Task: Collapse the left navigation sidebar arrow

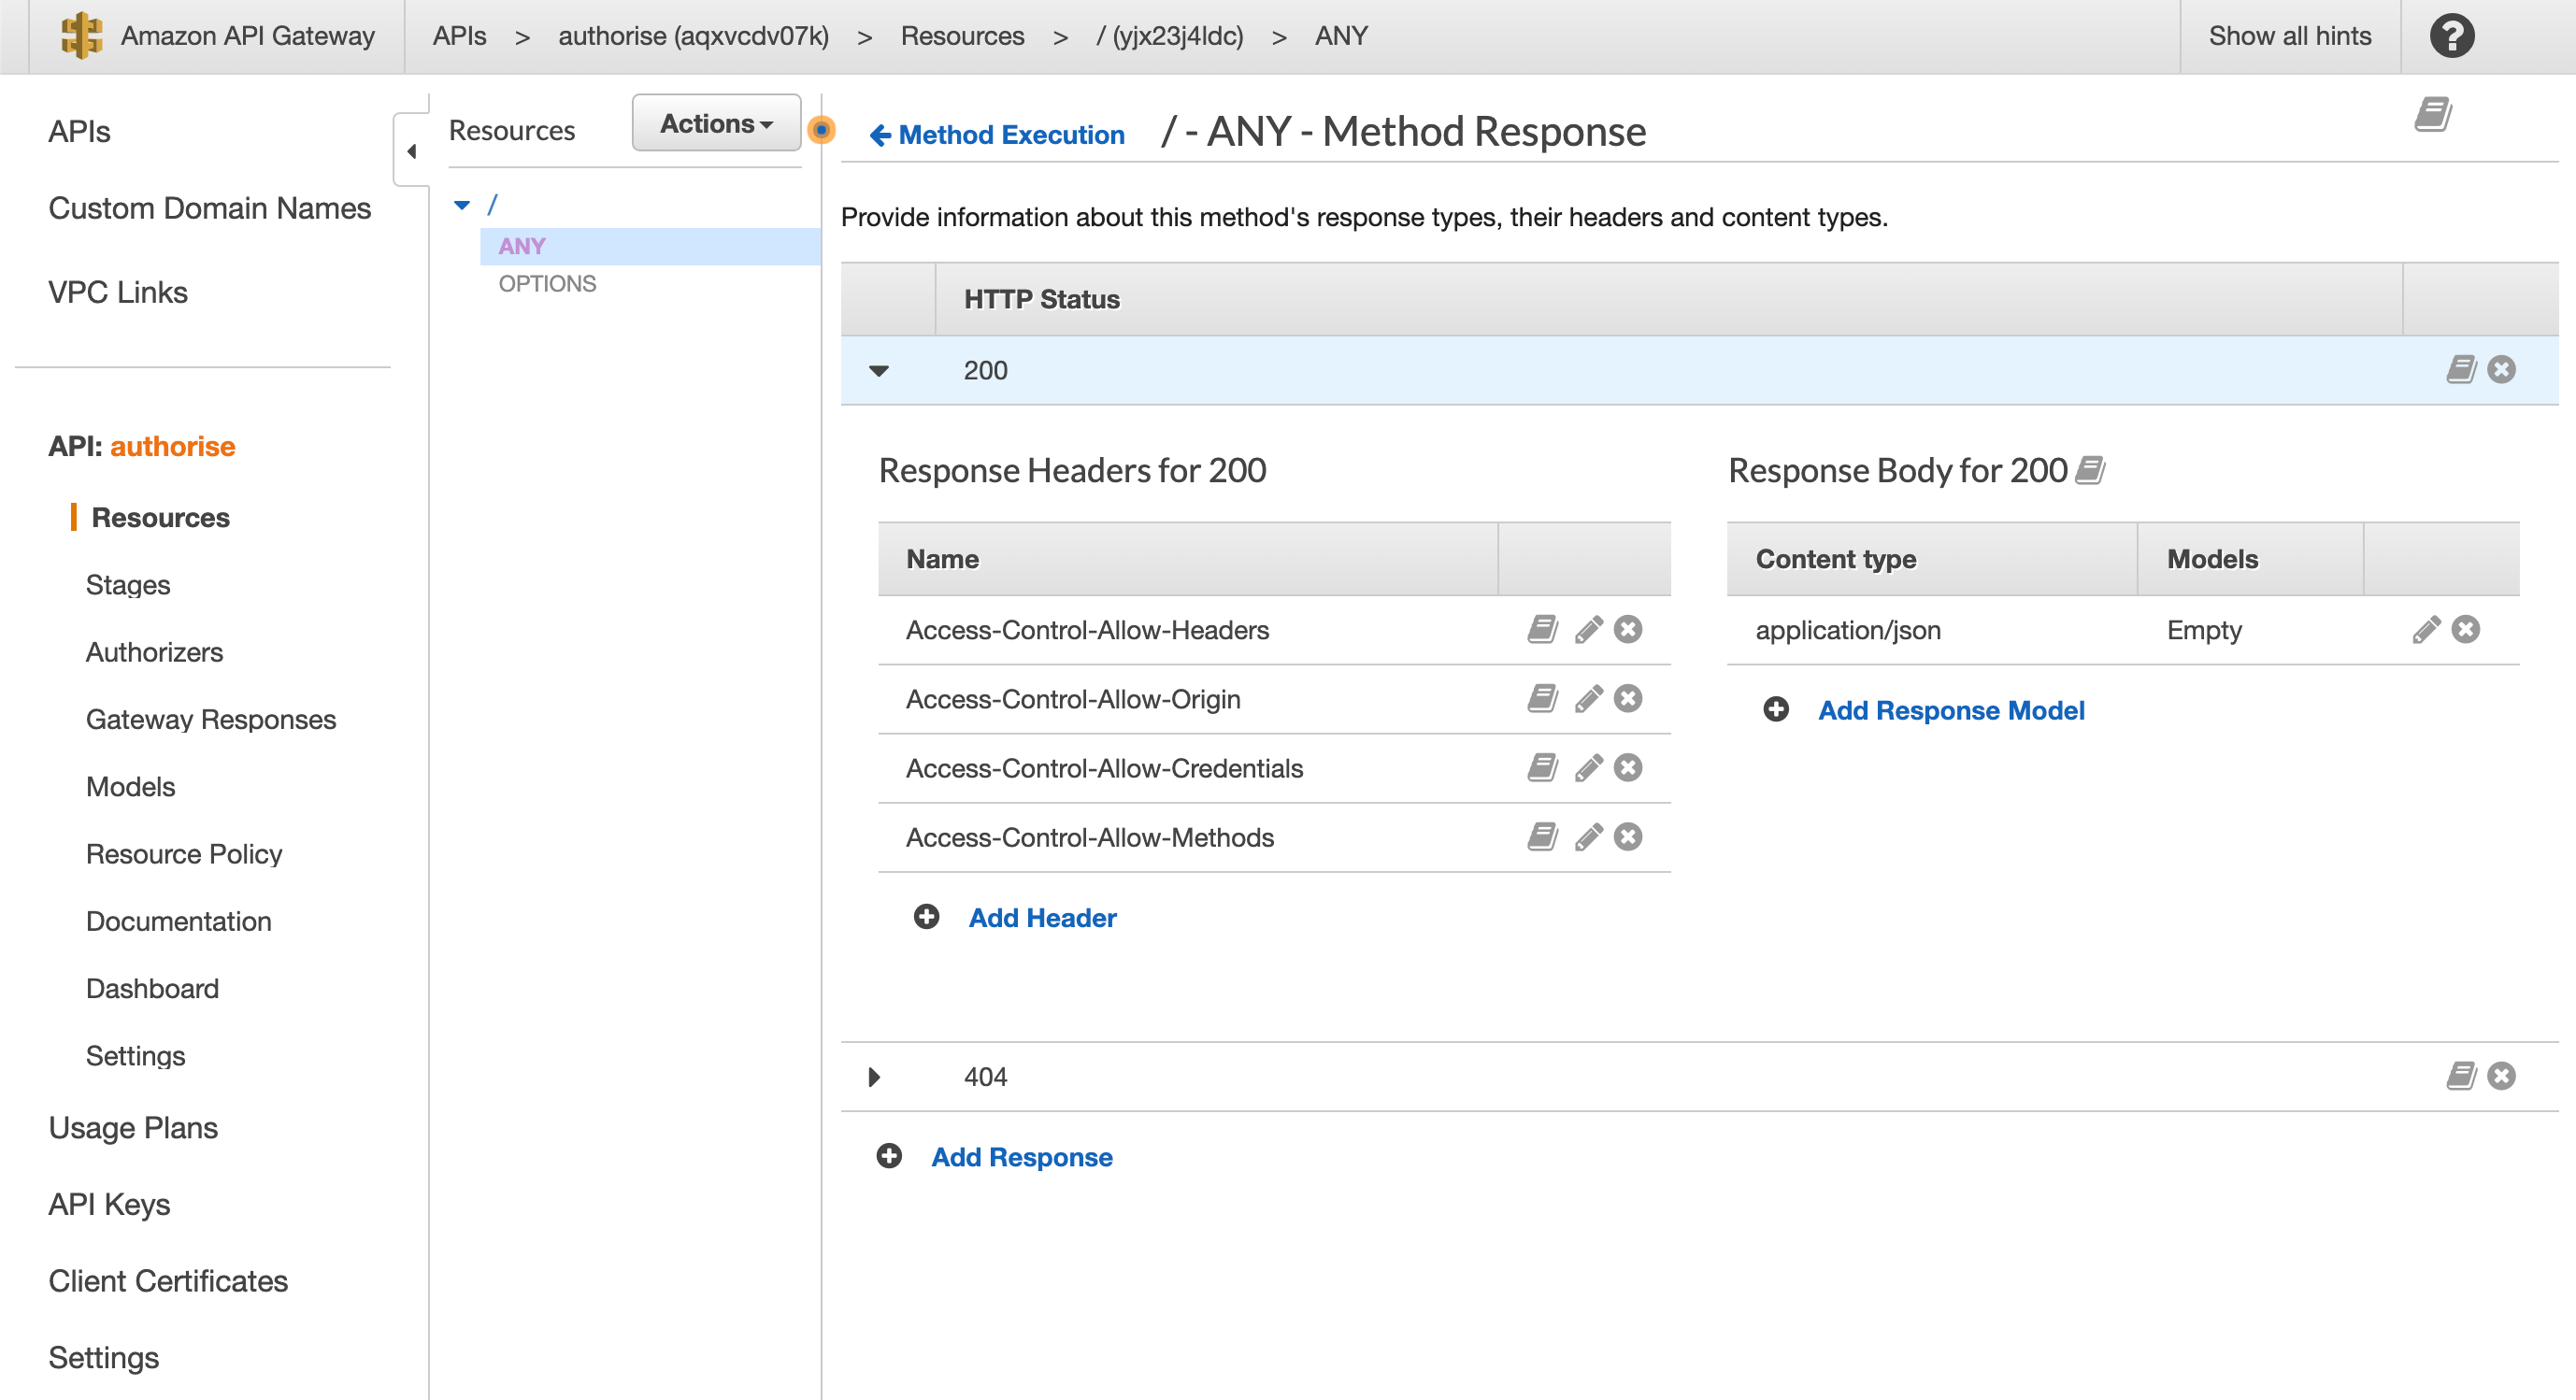Action: (x=411, y=151)
